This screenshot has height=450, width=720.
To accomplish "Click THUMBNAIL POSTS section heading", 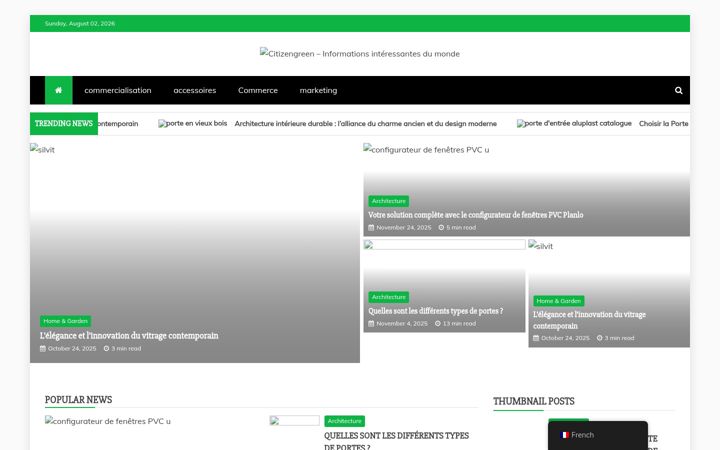I will 534,401.
